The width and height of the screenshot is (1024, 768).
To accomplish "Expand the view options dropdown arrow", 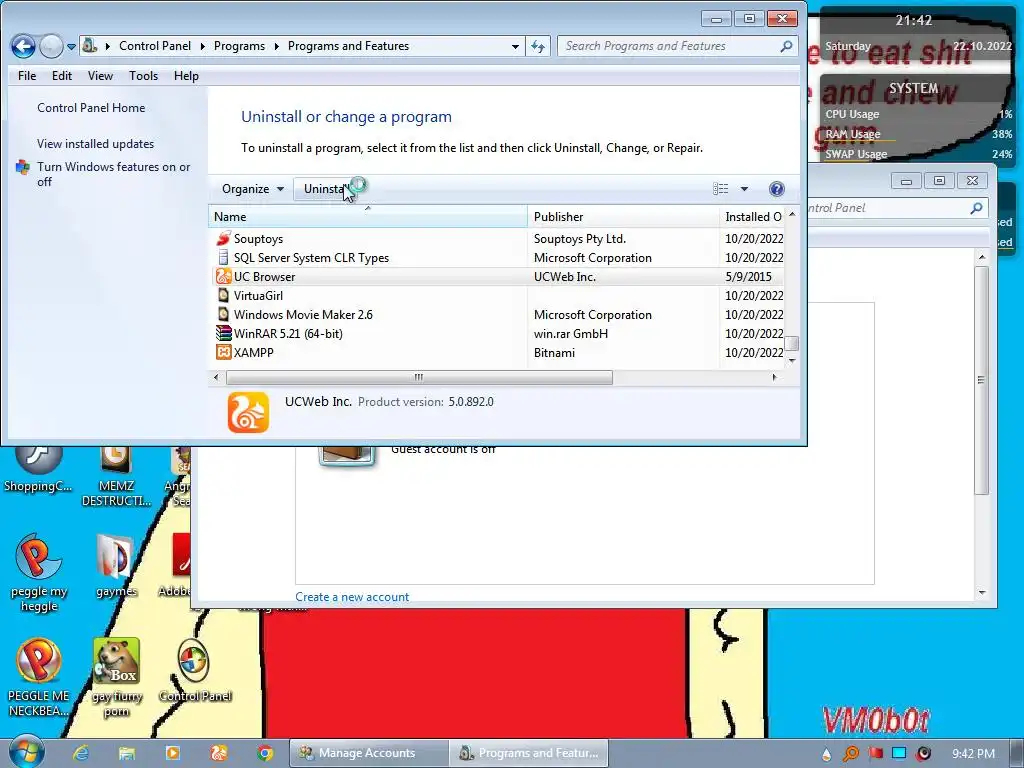I will (x=744, y=189).
